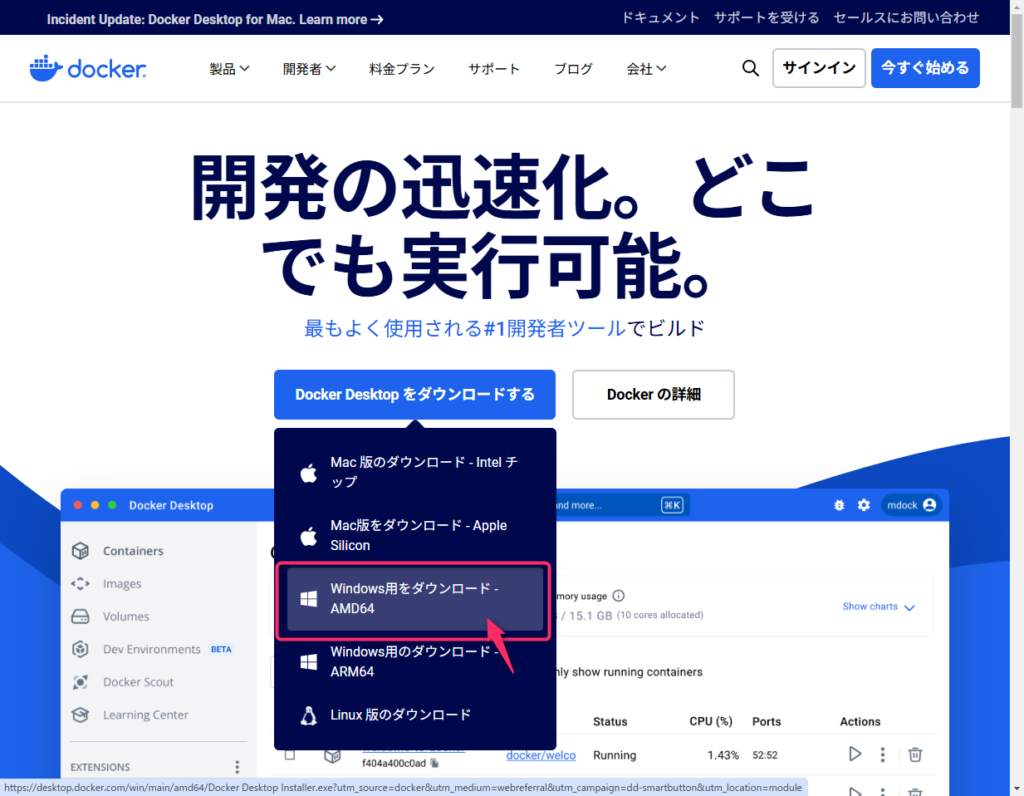The width and height of the screenshot is (1024, 796).
Task: Expand the 製品 navigation dropdown
Action: point(229,69)
